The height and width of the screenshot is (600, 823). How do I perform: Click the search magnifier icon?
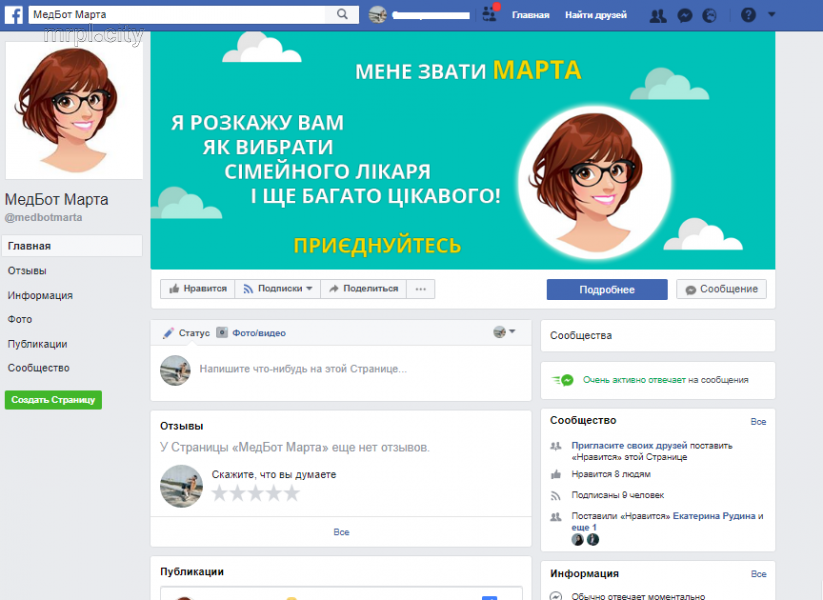342,14
